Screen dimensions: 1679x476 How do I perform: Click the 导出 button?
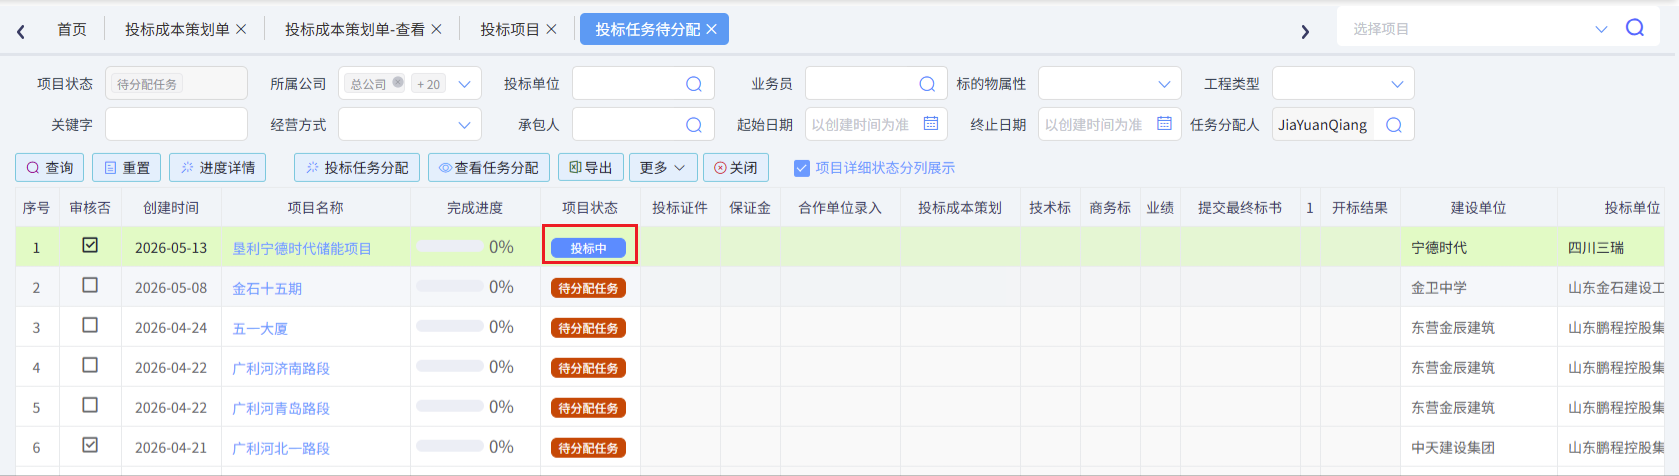coord(591,168)
